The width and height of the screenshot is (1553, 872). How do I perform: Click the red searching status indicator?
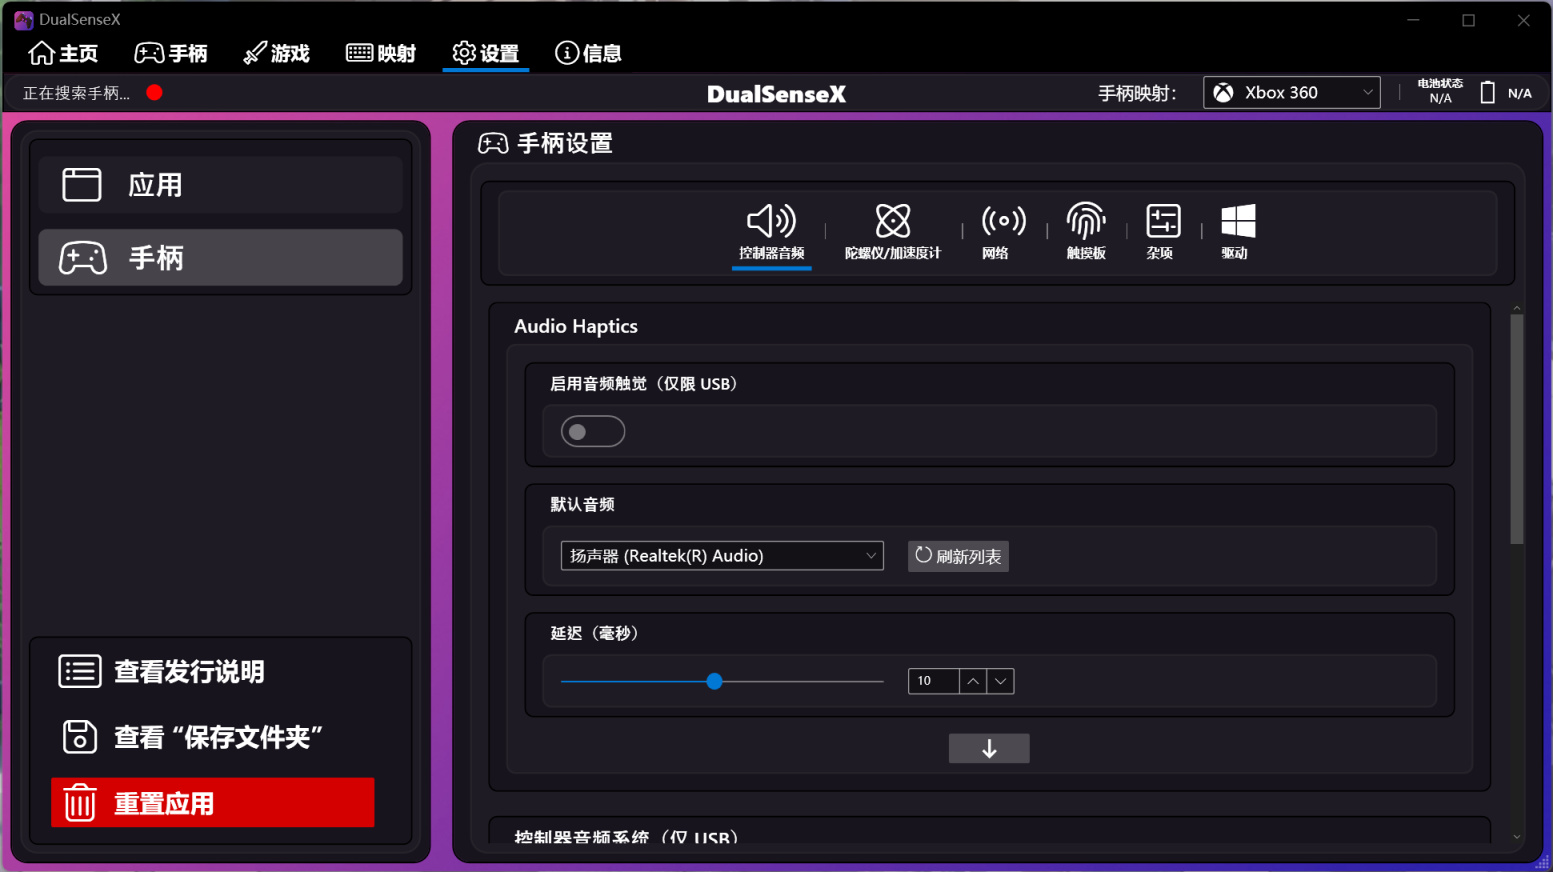point(154,93)
